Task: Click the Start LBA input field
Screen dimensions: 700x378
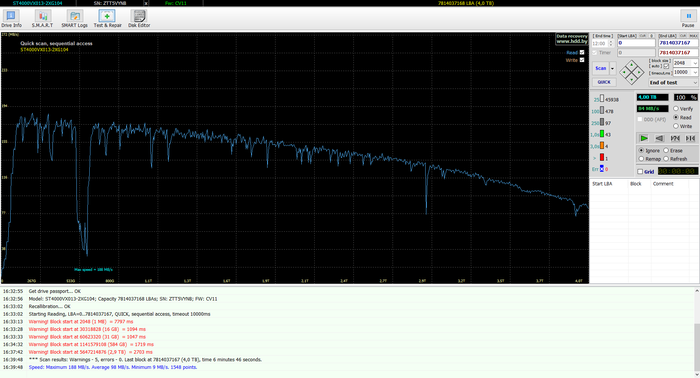Action: coord(636,43)
